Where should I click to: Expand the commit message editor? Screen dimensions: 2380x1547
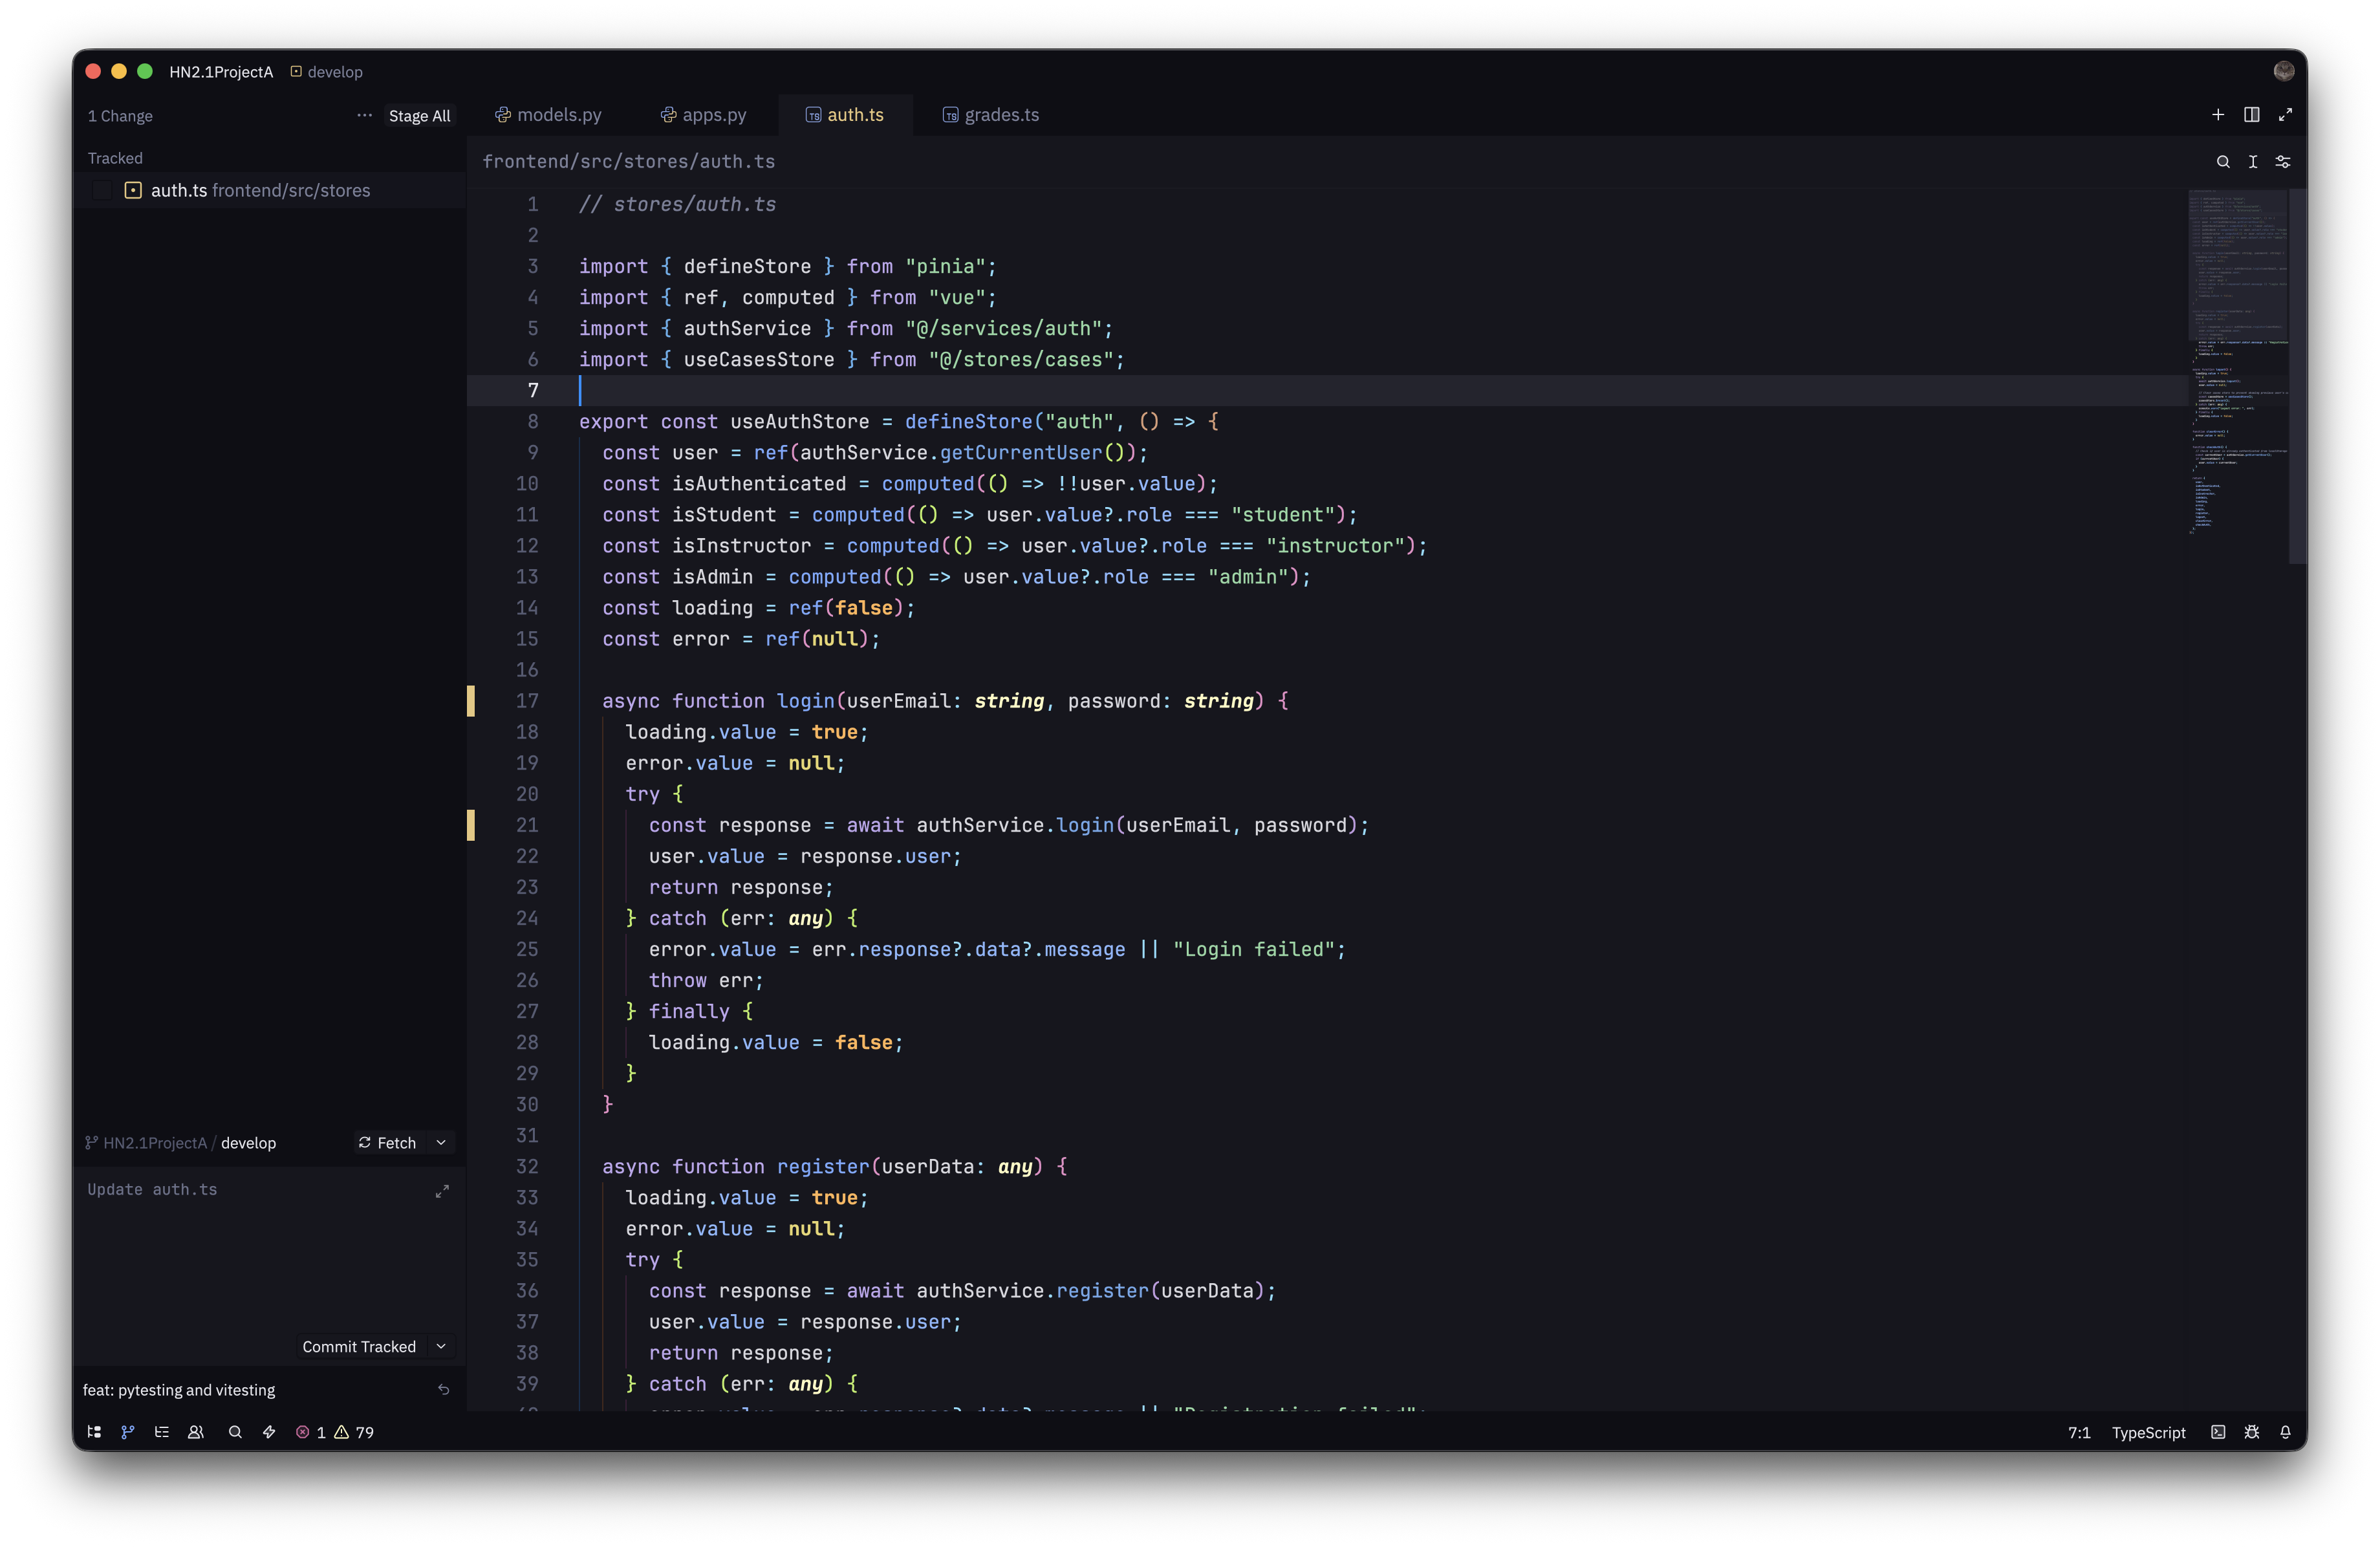442,1191
